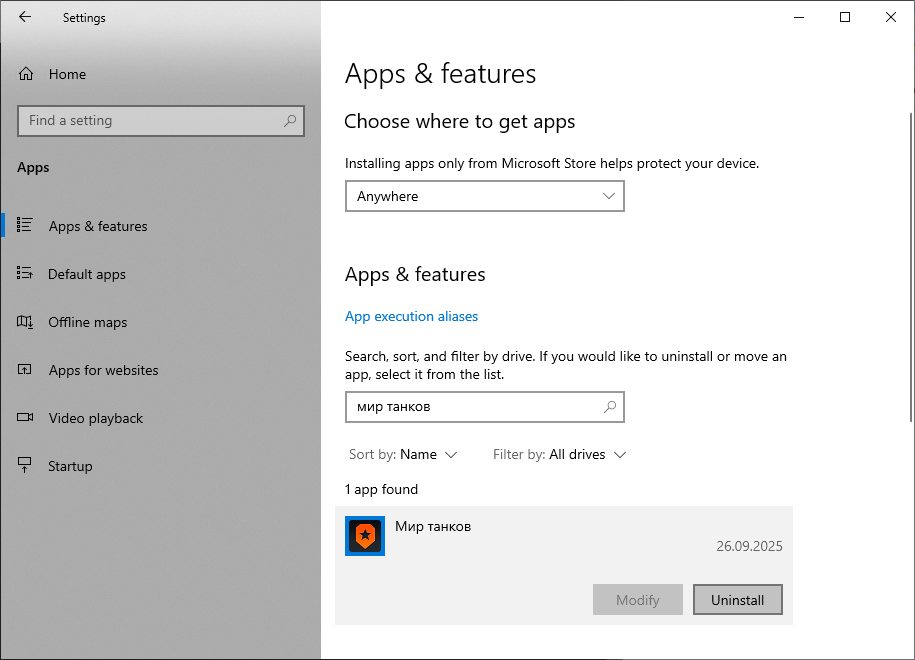Select the Apps & features sidebar icon
Image resolution: width=915 pixels, height=660 pixels.
pyautogui.click(x=25, y=225)
